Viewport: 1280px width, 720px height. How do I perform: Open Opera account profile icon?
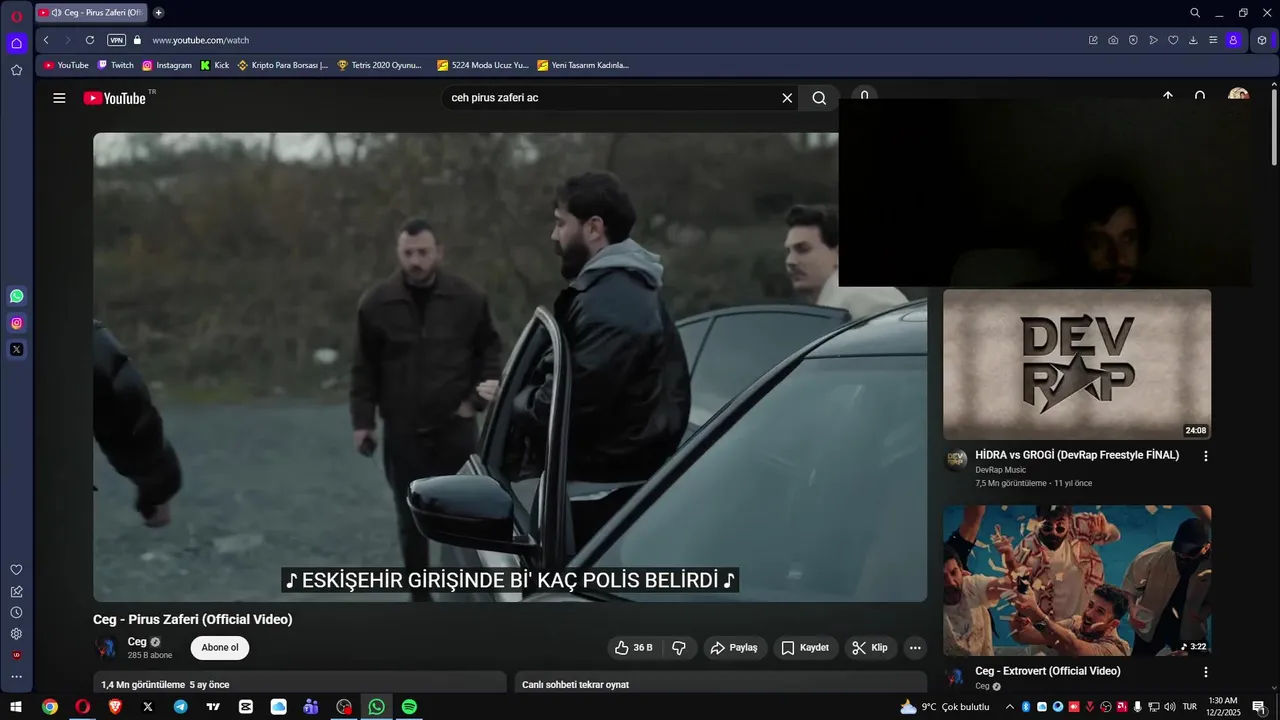pos(1233,40)
